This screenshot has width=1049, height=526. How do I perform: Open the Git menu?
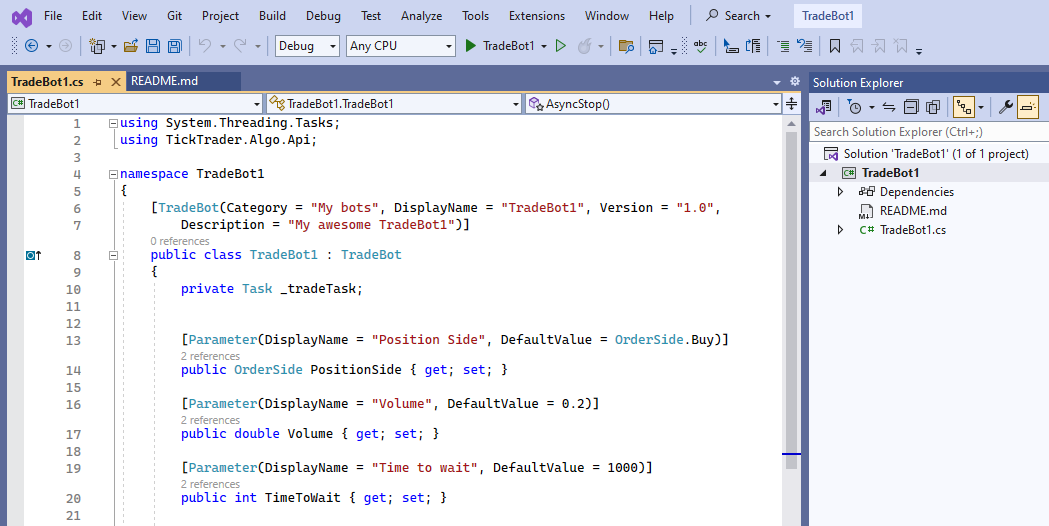175,16
